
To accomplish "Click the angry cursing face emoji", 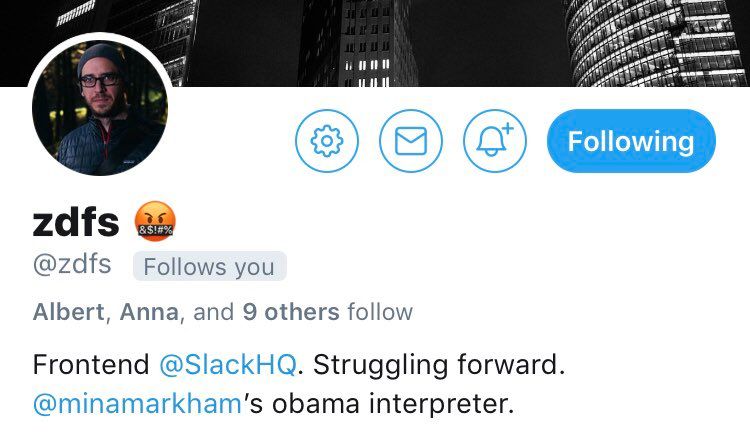I will pos(155,221).
